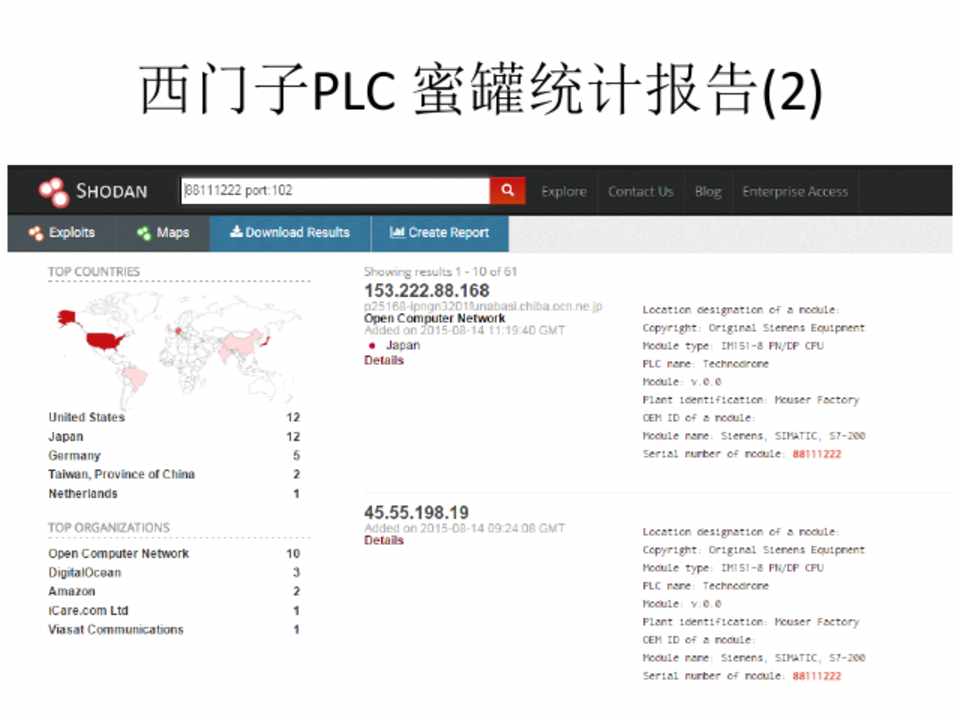This screenshot has height=720, width=960.
Task: Click the red search magnifier button
Action: 507,191
